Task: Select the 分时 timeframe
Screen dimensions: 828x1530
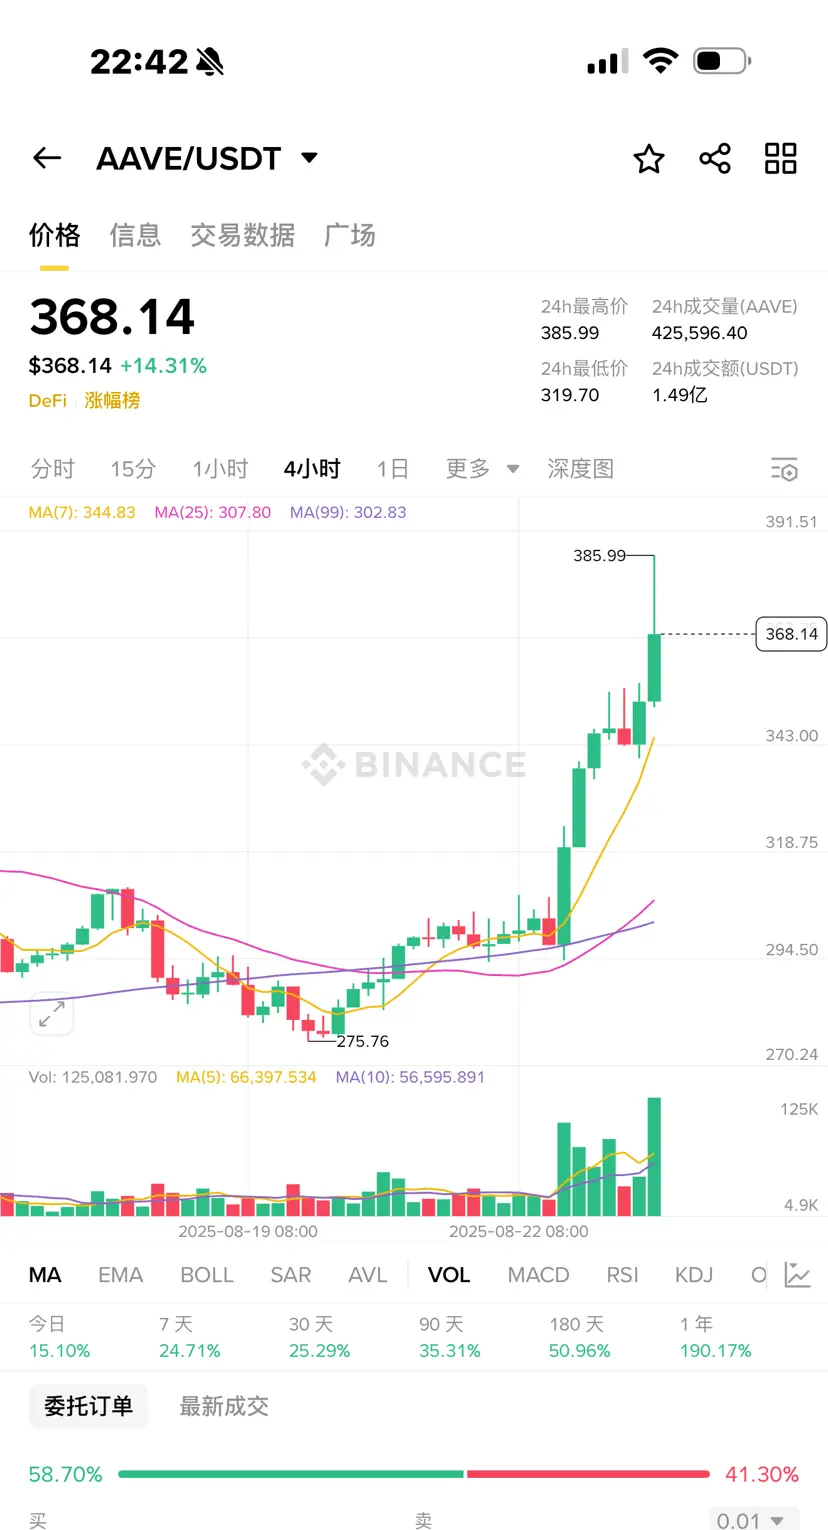Action: click(x=53, y=469)
